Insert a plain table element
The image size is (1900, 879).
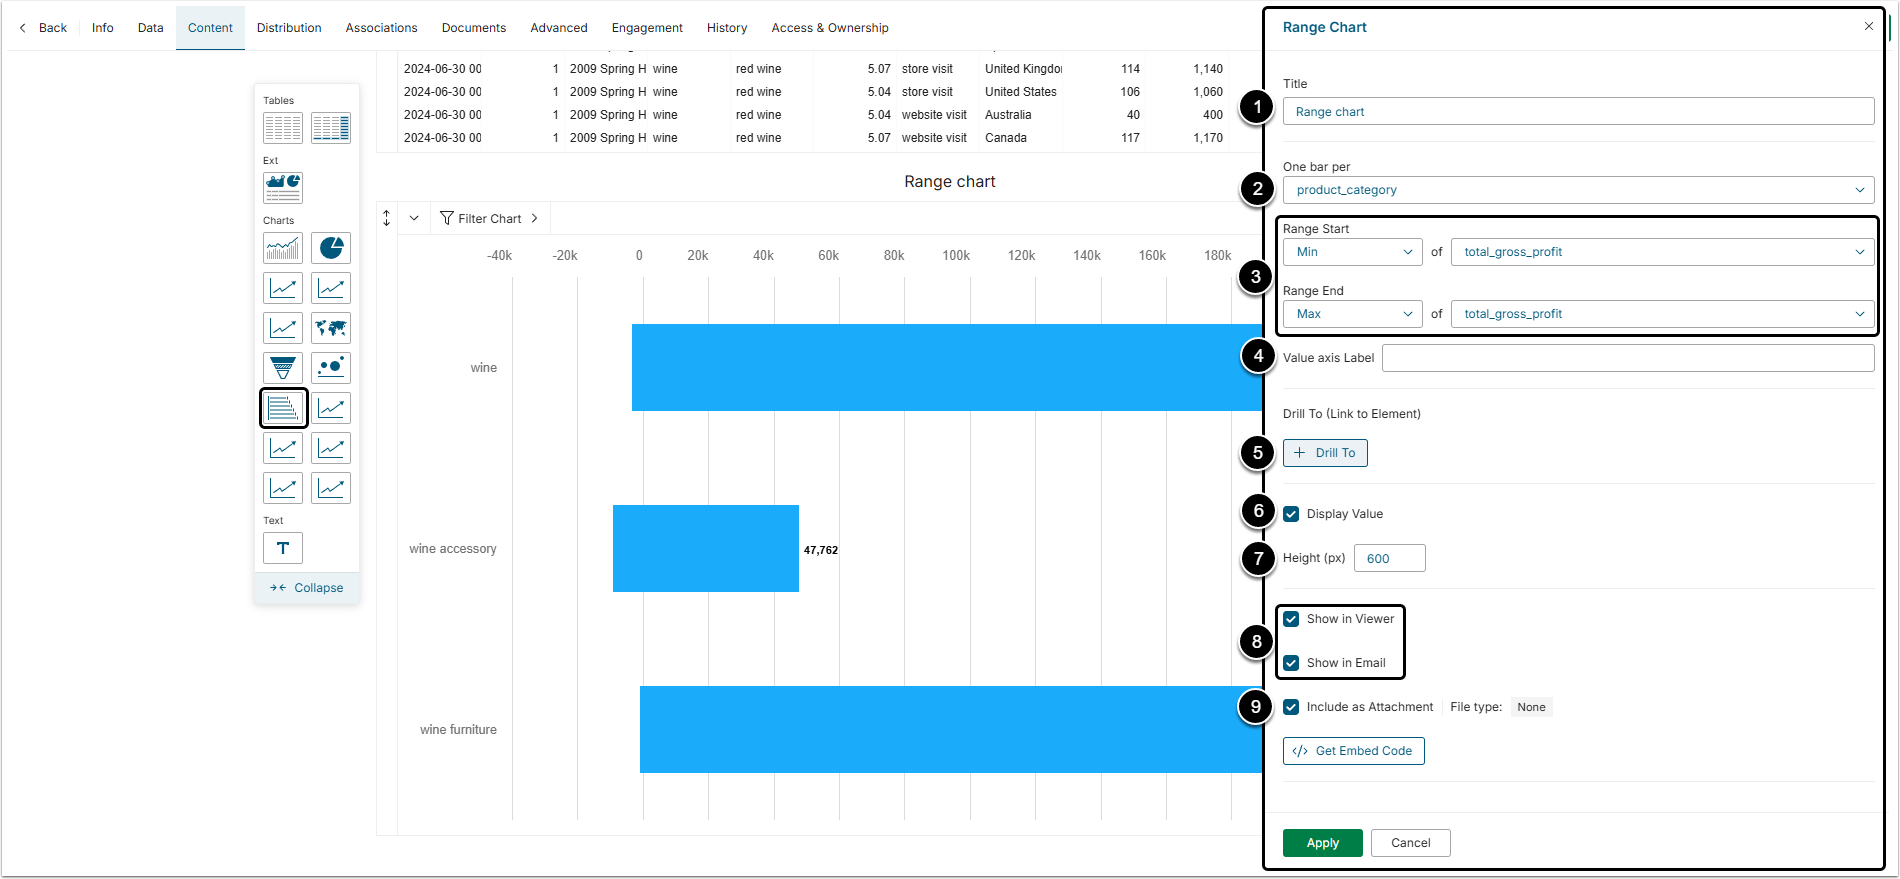coord(283,128)
